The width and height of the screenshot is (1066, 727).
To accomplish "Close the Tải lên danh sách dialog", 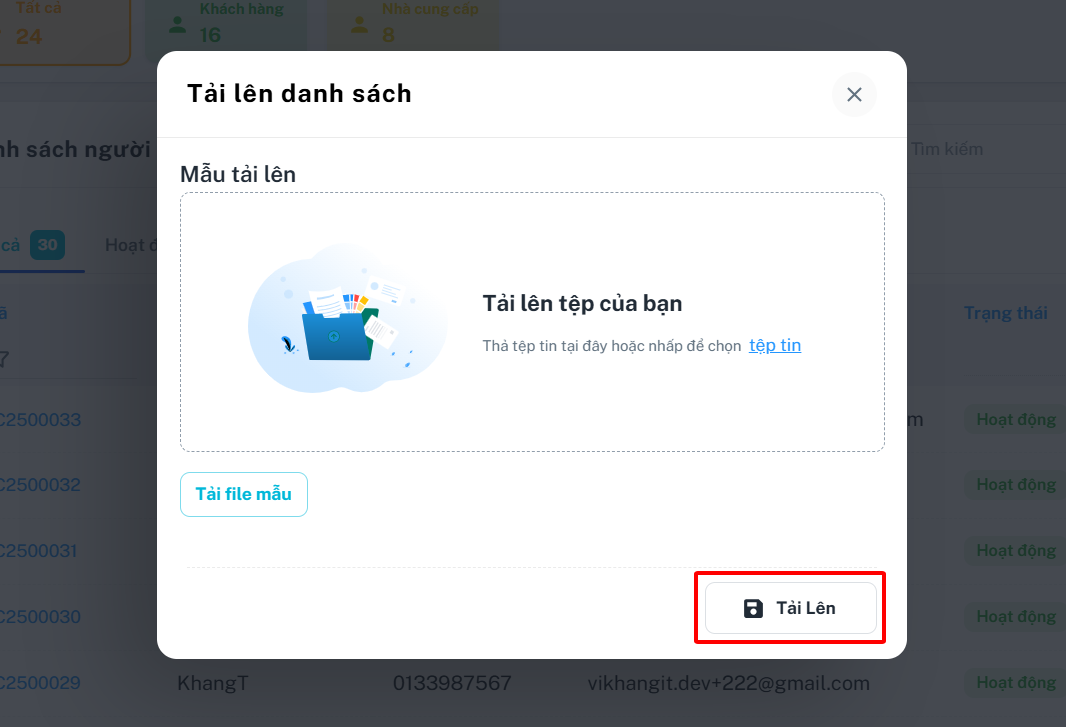I will coord(854,95).
